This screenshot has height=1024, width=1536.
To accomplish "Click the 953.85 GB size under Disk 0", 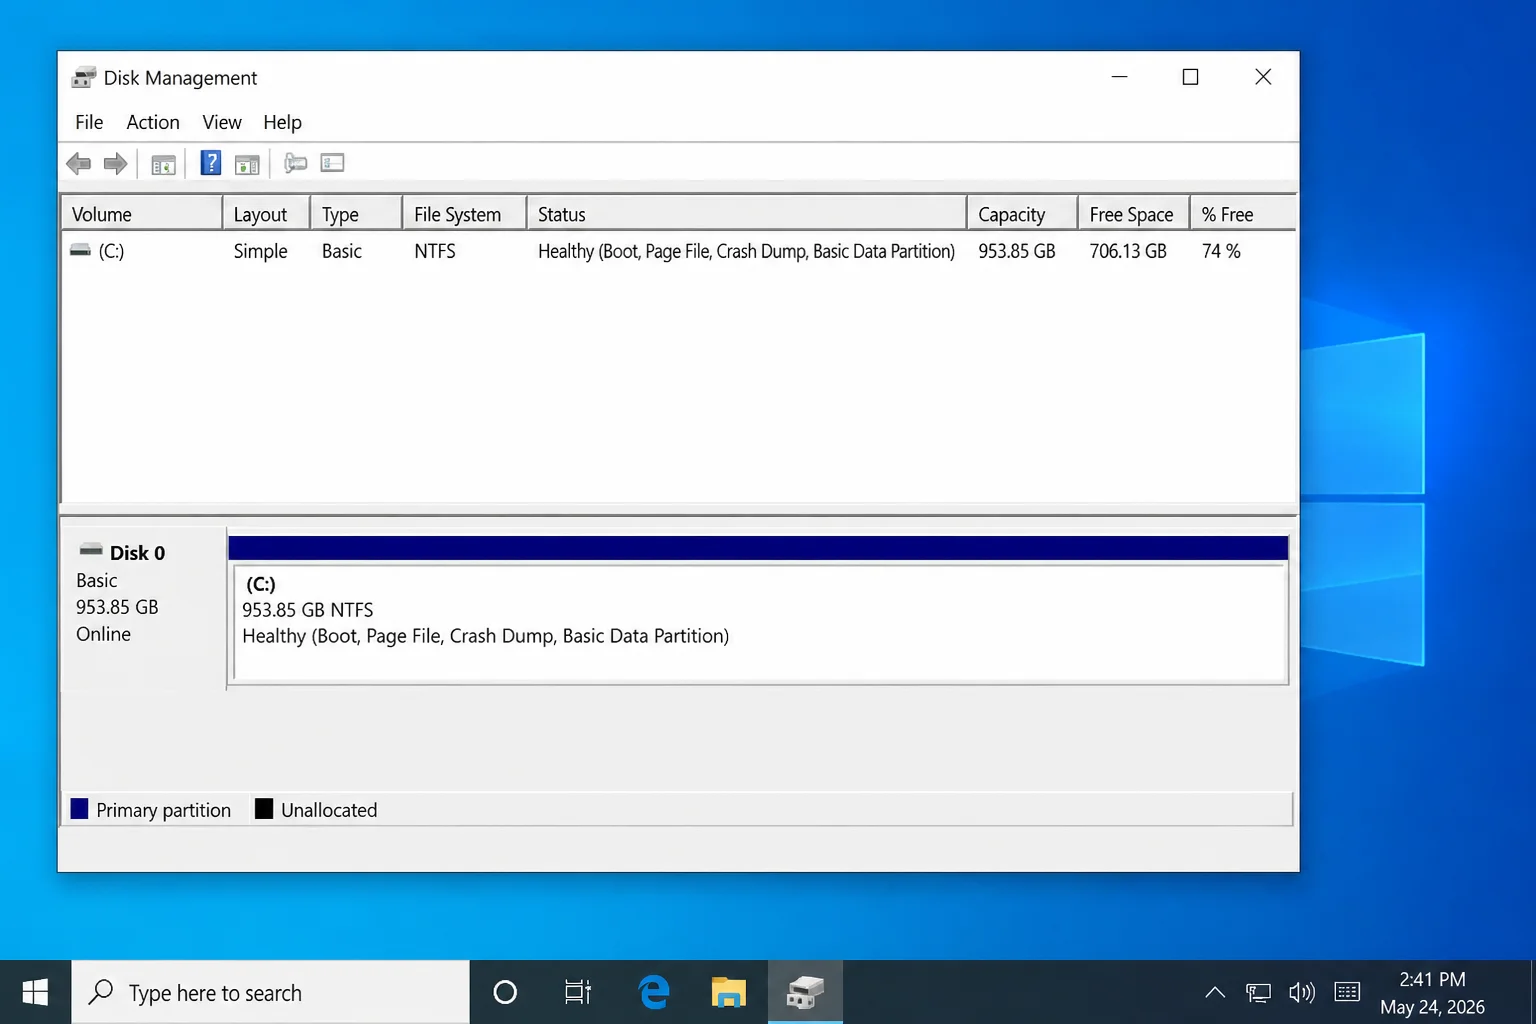I will pos(117,607).
